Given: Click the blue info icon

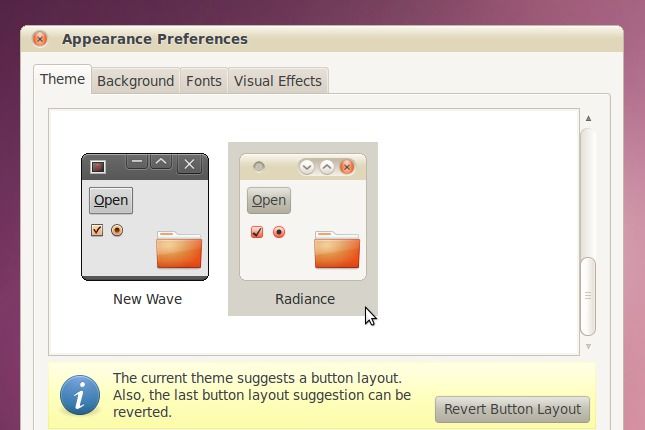Looking at the screenshot, I should [x=80, y=394].
